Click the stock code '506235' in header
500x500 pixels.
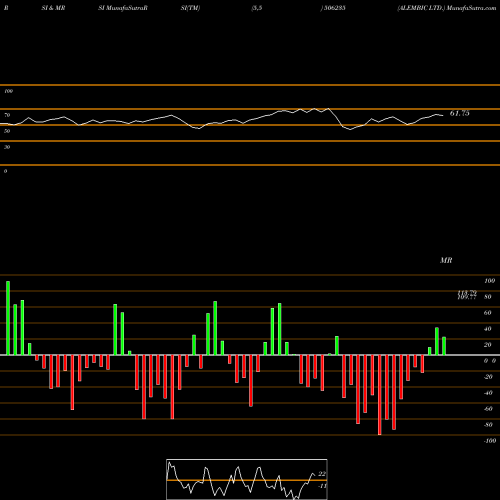click(335, 8)
